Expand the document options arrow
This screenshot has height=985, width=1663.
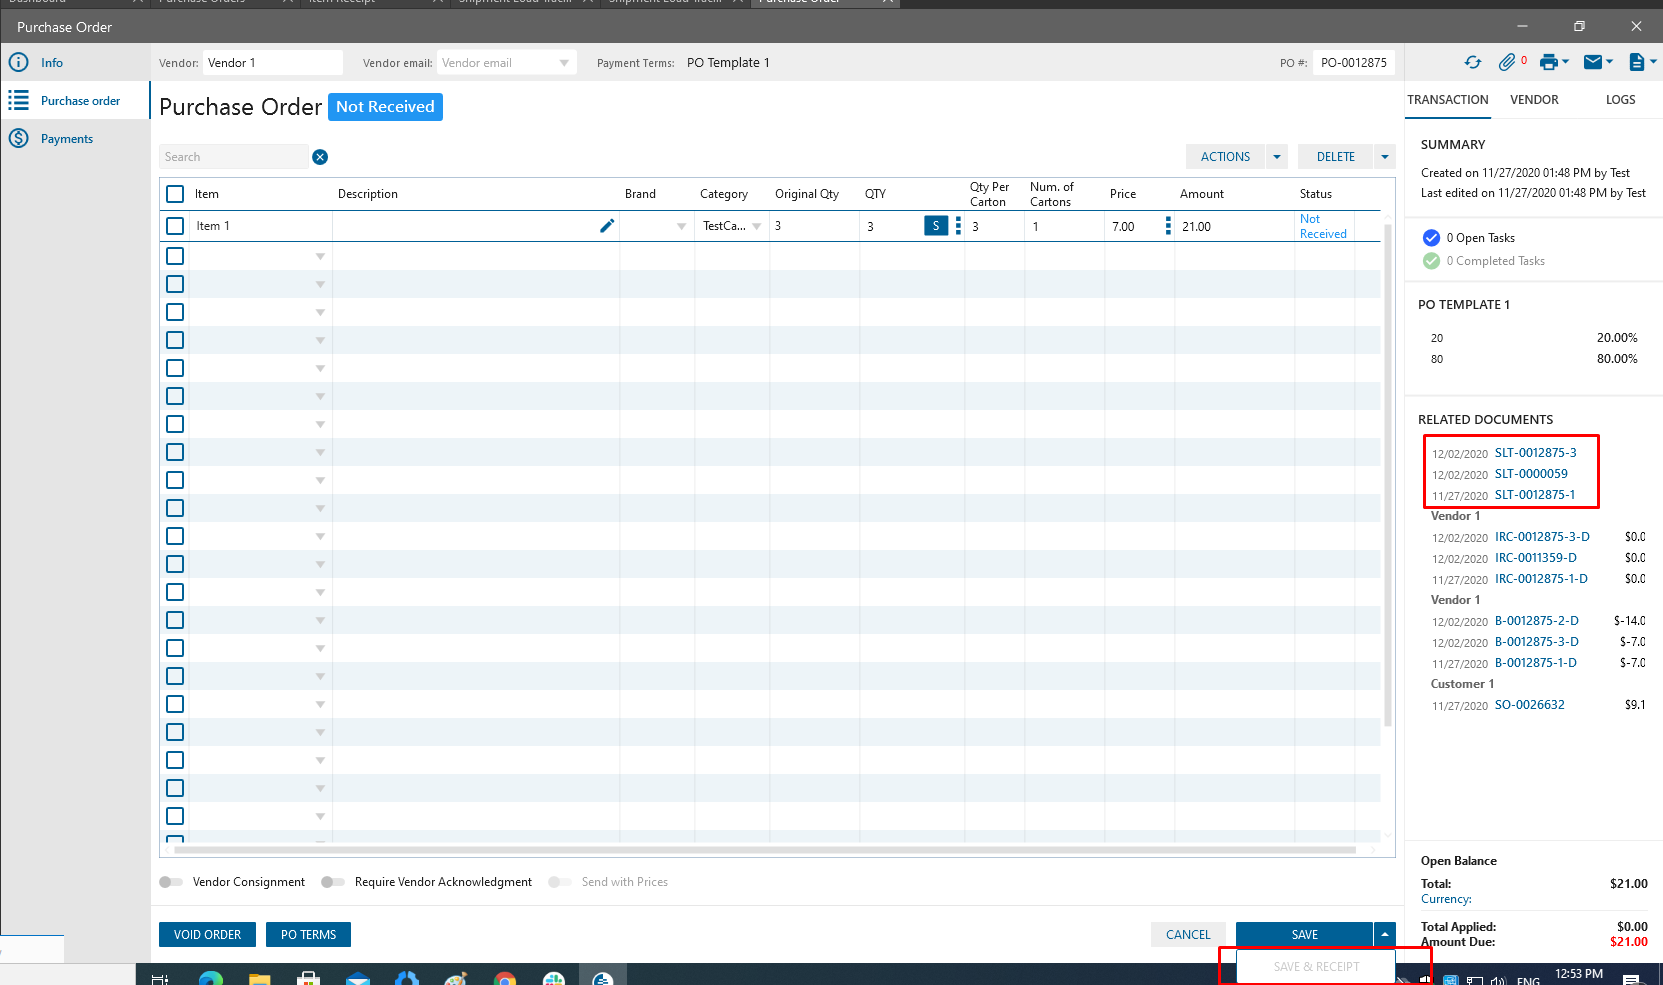pyautogui.click(x=1653, y=62)
